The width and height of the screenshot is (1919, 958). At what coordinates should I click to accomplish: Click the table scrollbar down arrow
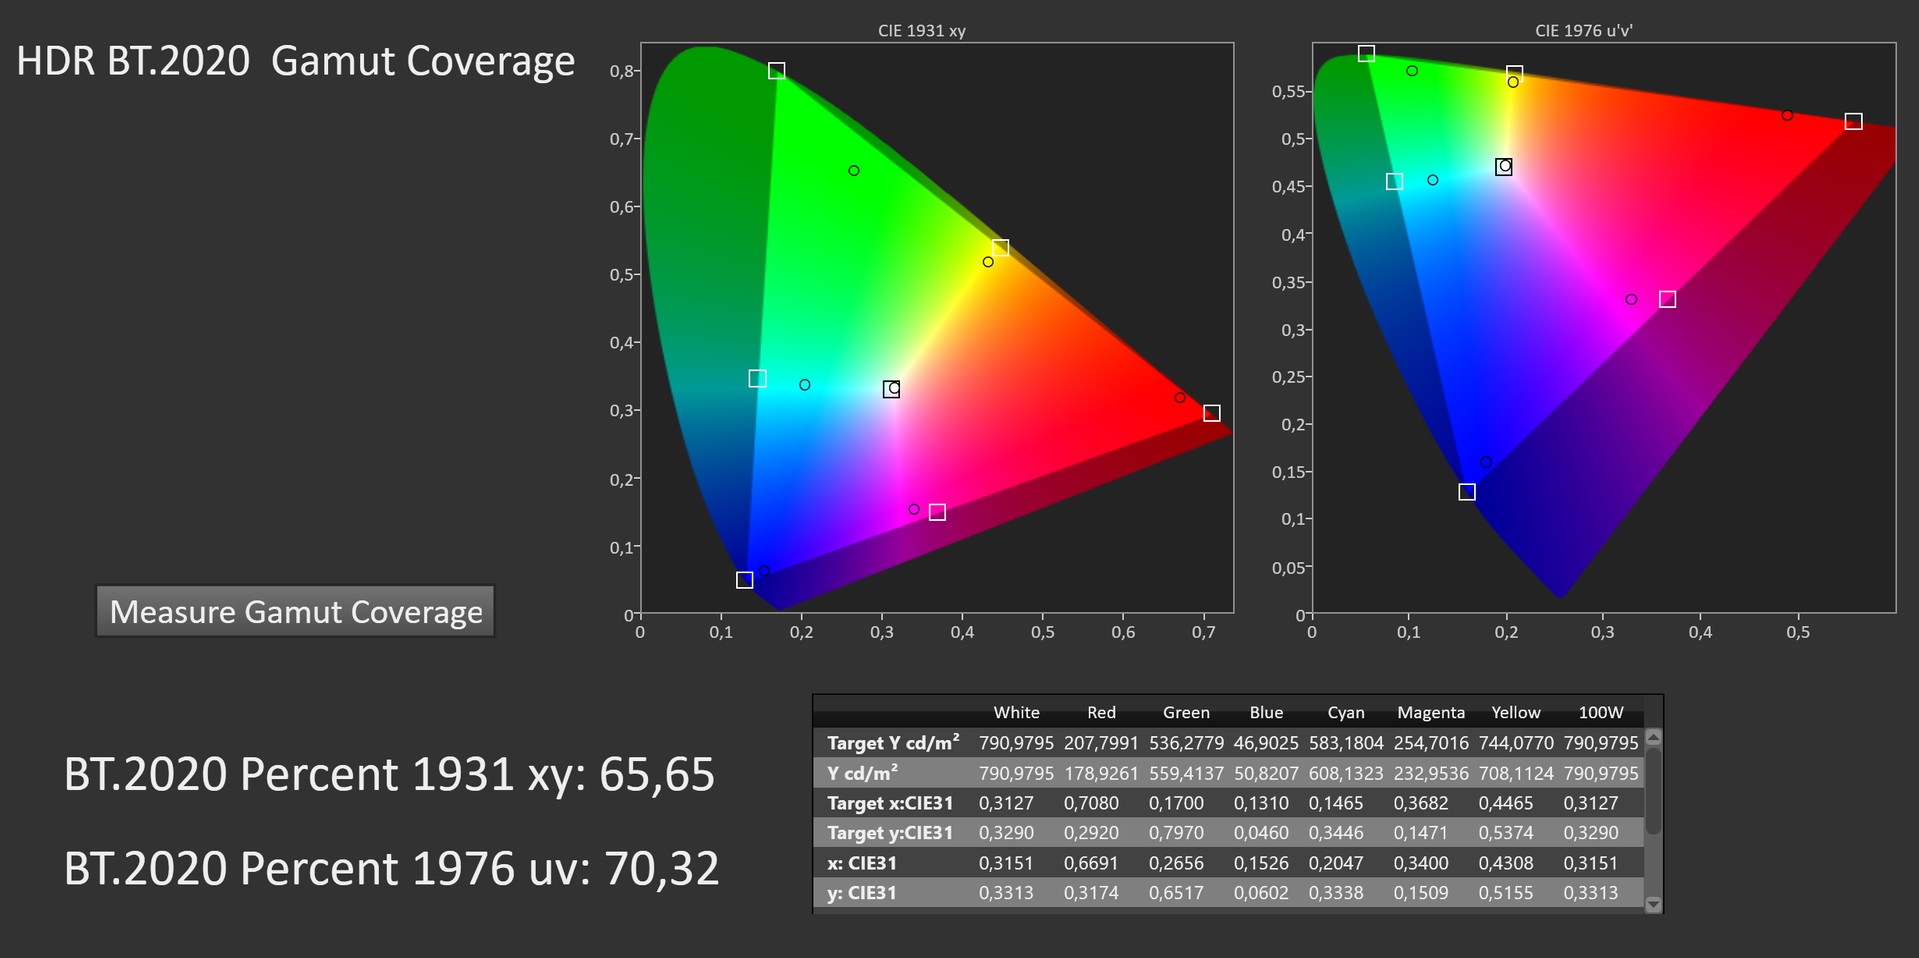pyautogui.click(x=1653, y=904)
